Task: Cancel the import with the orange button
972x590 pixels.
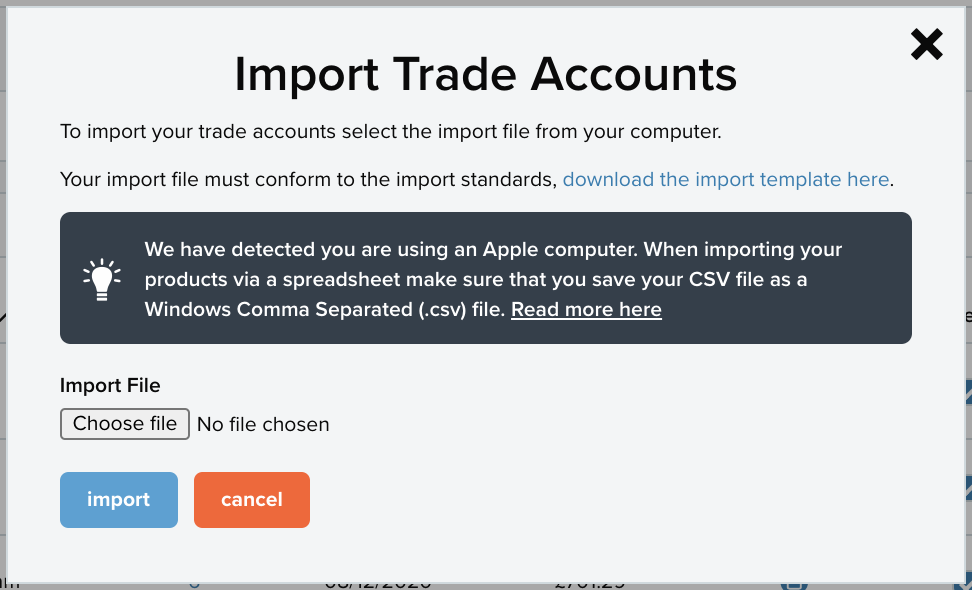Action: [x=252, y=500]
